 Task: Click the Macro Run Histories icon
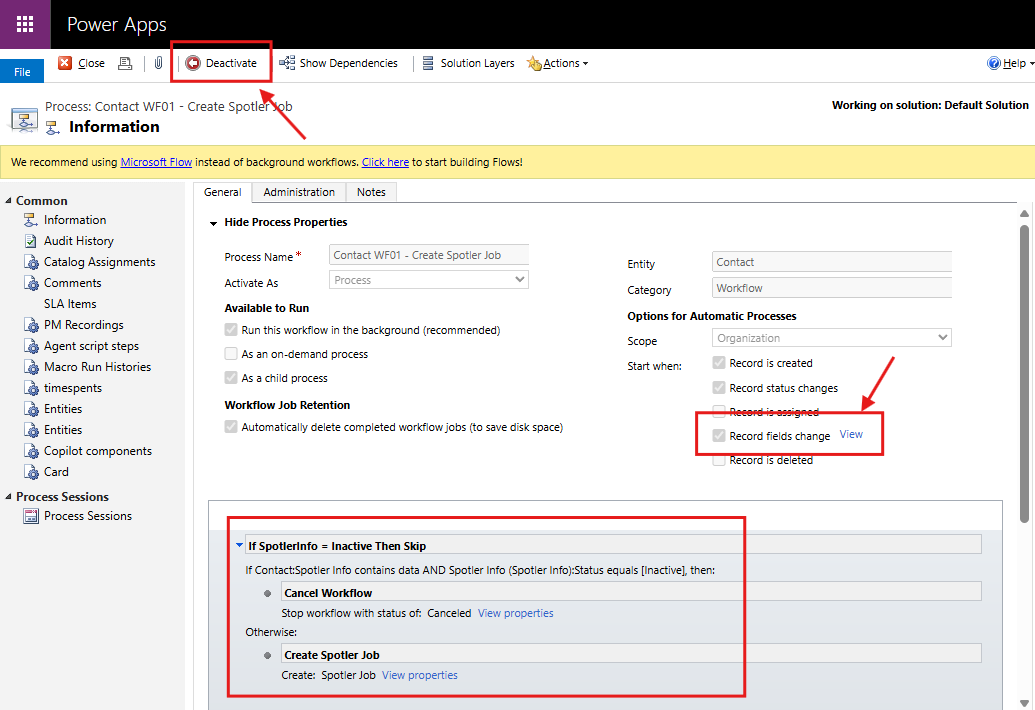(31, 368)
